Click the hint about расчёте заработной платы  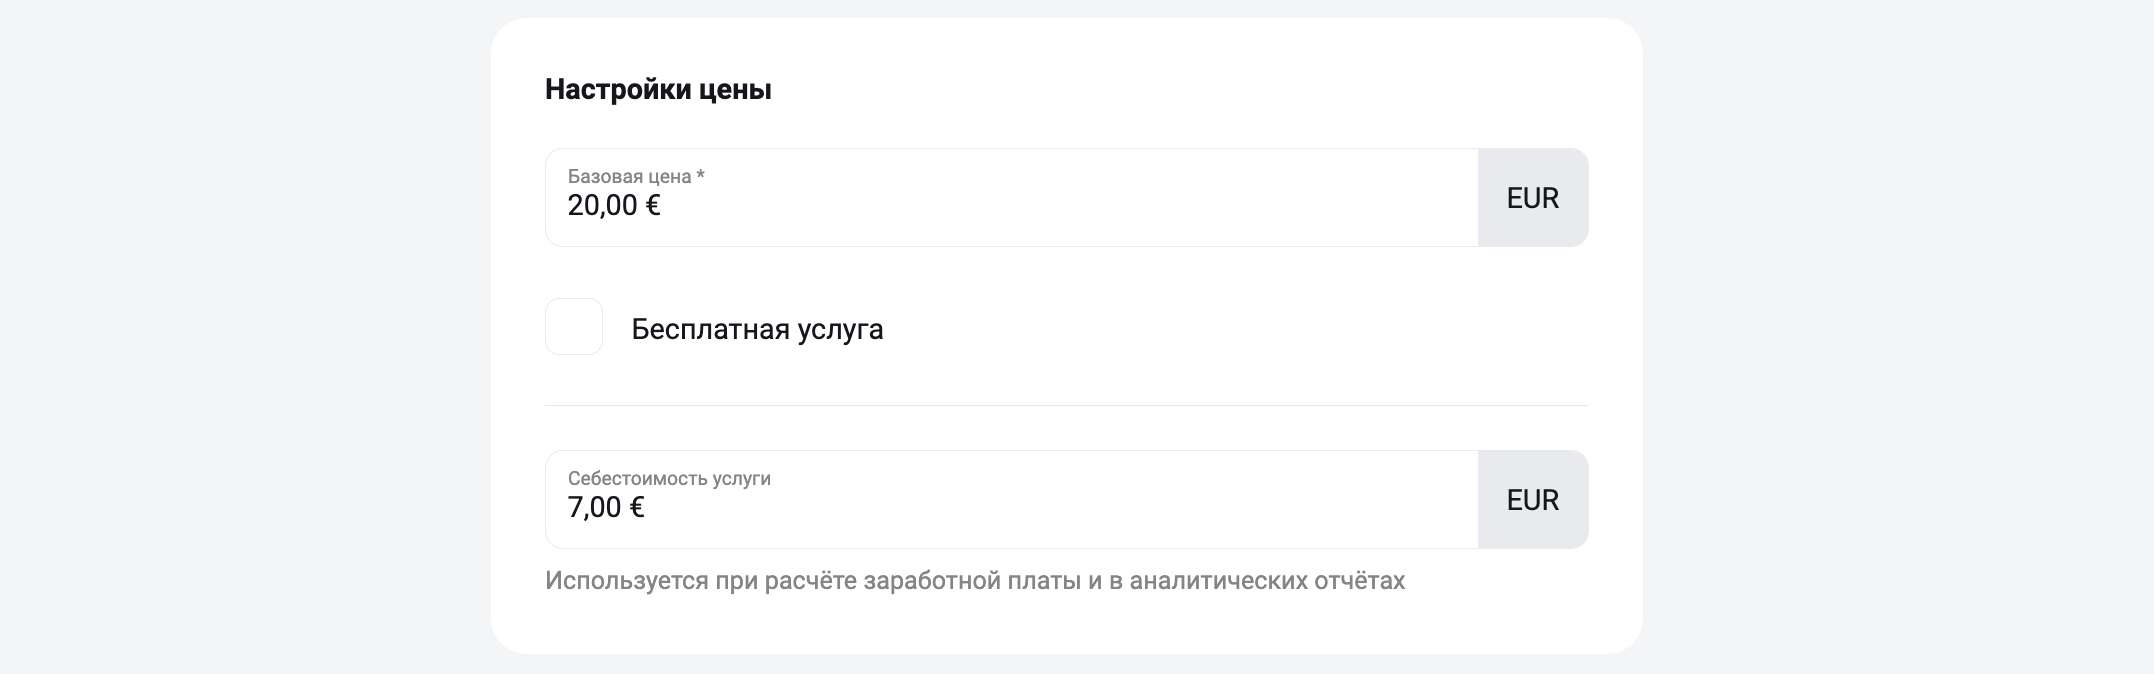[975, 581]
